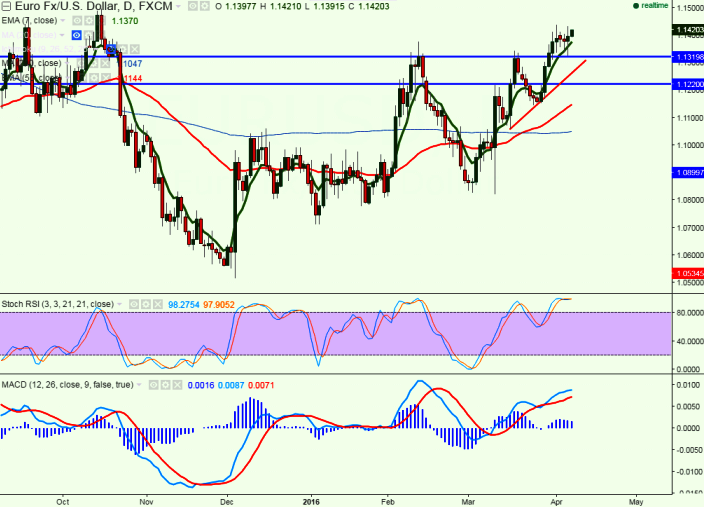
Task: Remove the Ichimoku indicator
Action: click(x=135, y=49)
